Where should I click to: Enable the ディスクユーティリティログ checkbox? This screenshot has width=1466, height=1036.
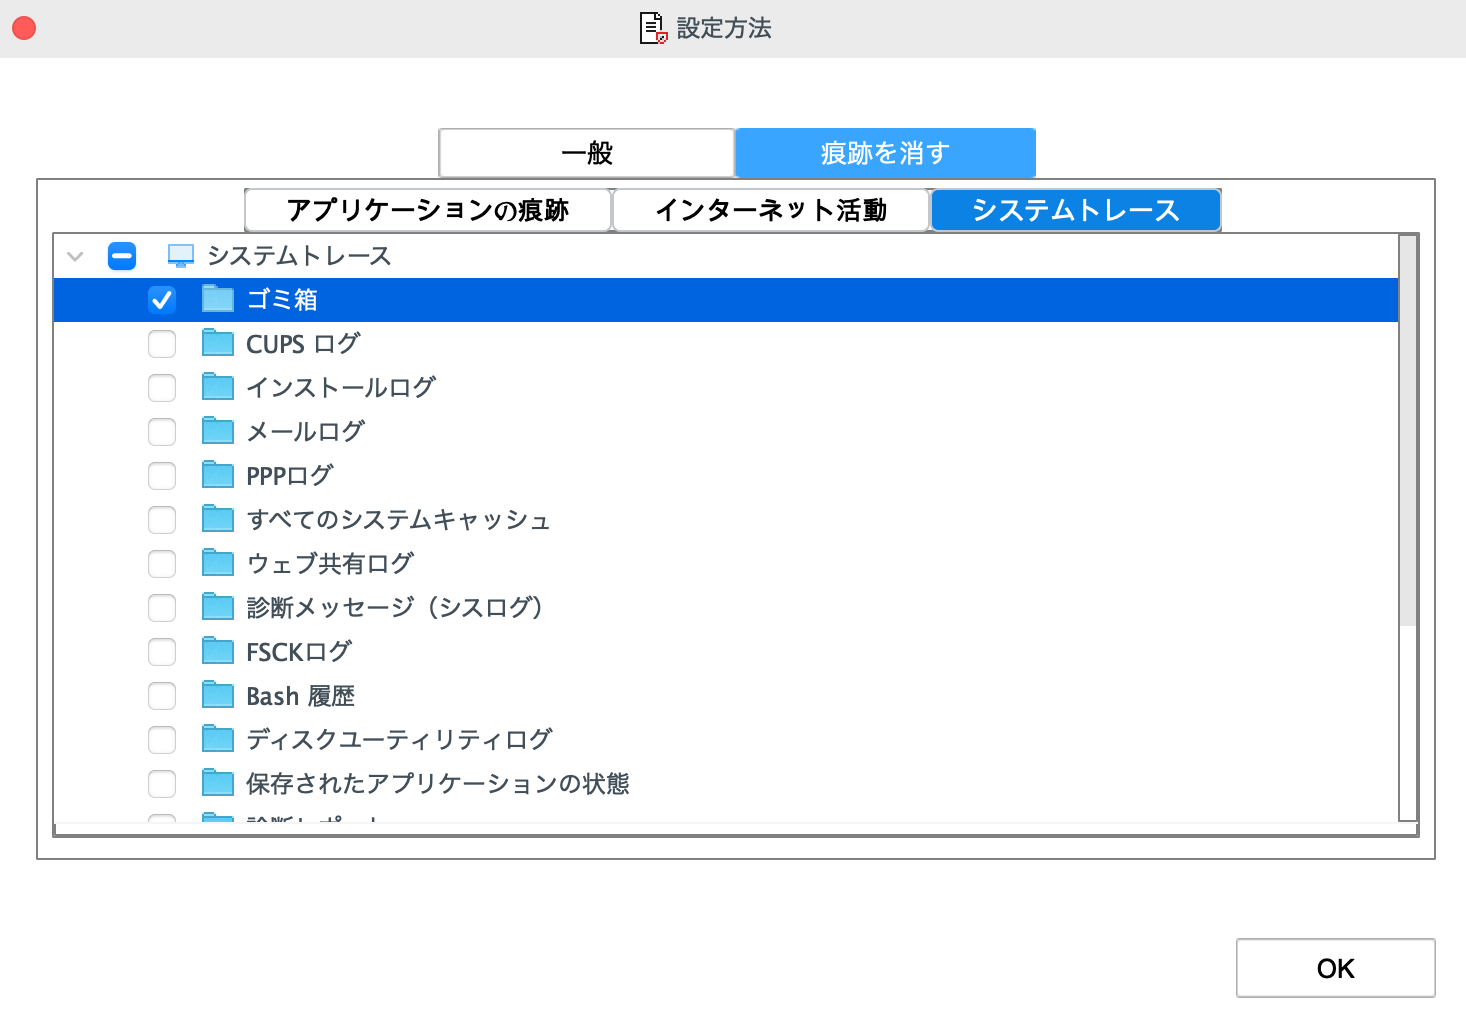pos(162,739)
